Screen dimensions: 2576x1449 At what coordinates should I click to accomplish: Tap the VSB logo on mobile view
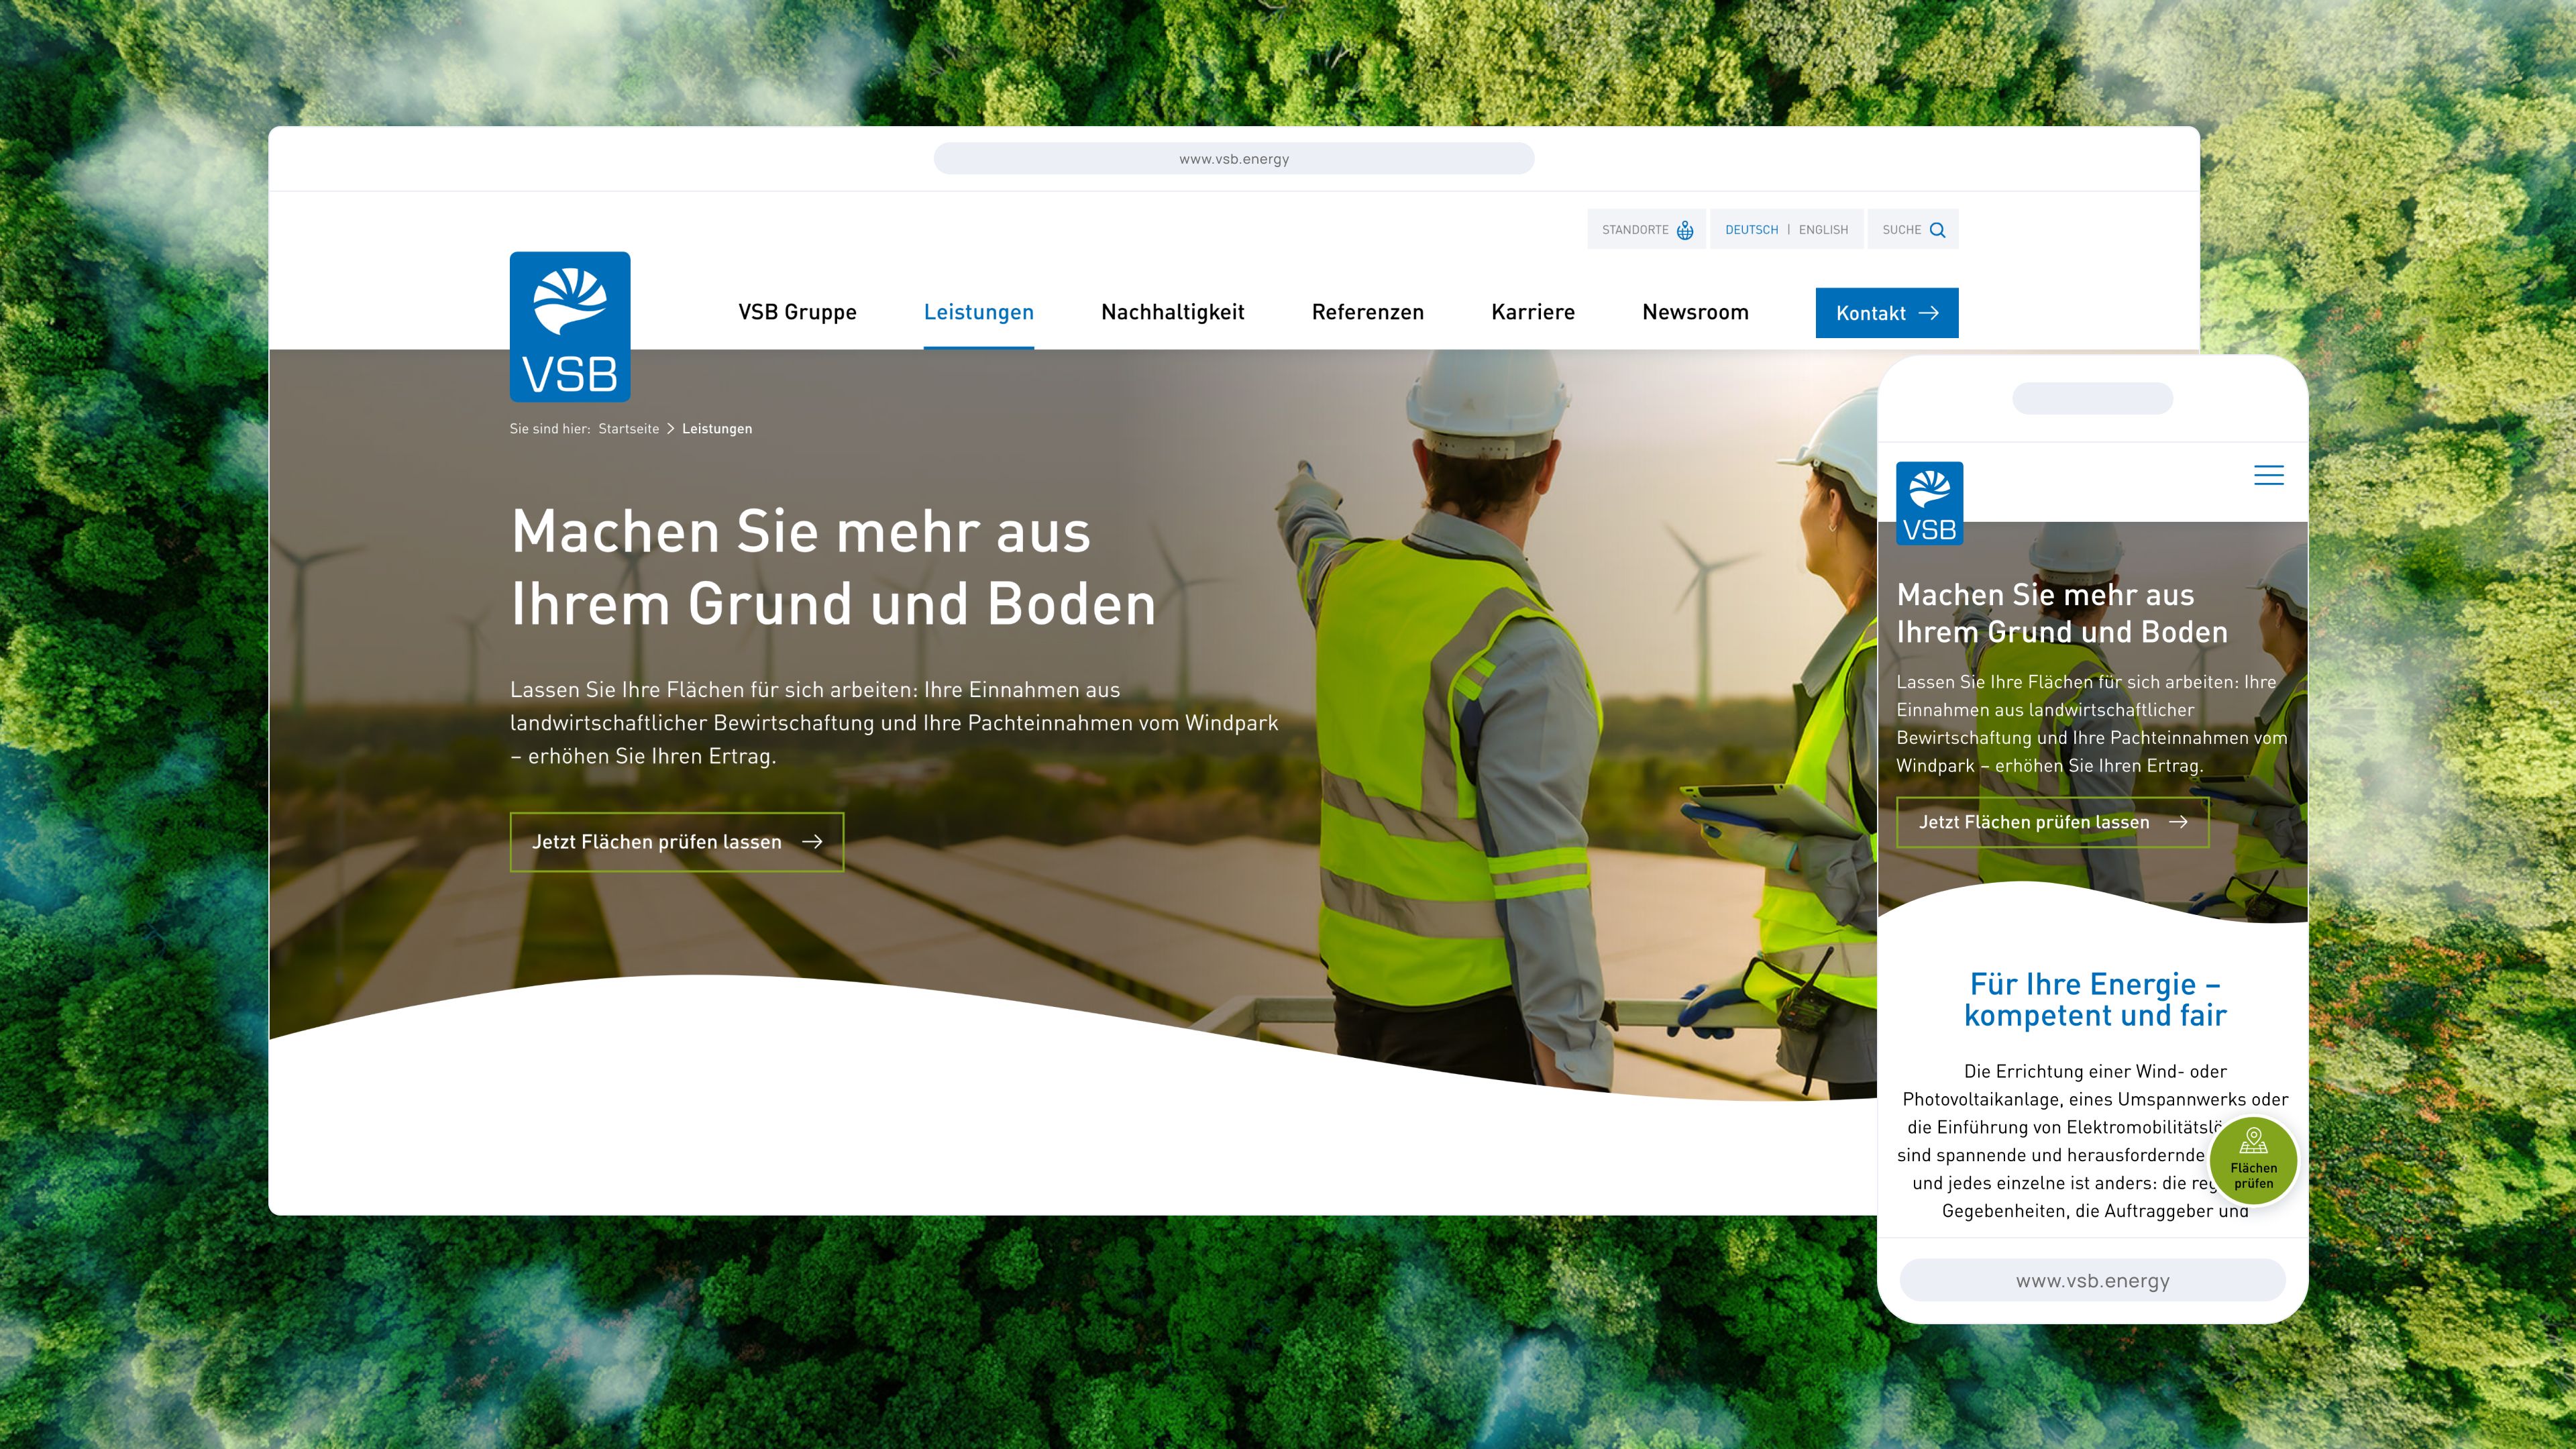[1929, 503]
